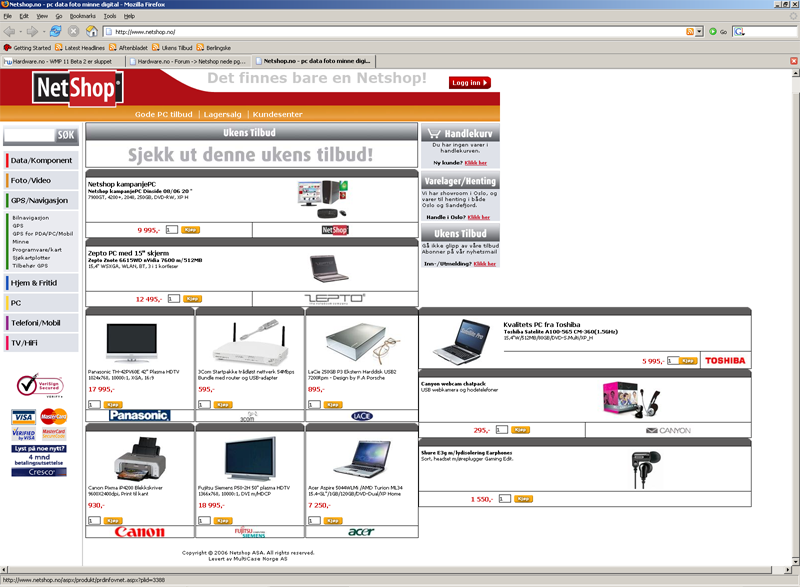This screenshot has height=587, width=800.
Task: Click Kjøp for Netshop kampanjePC
Action: coord(190,230)
